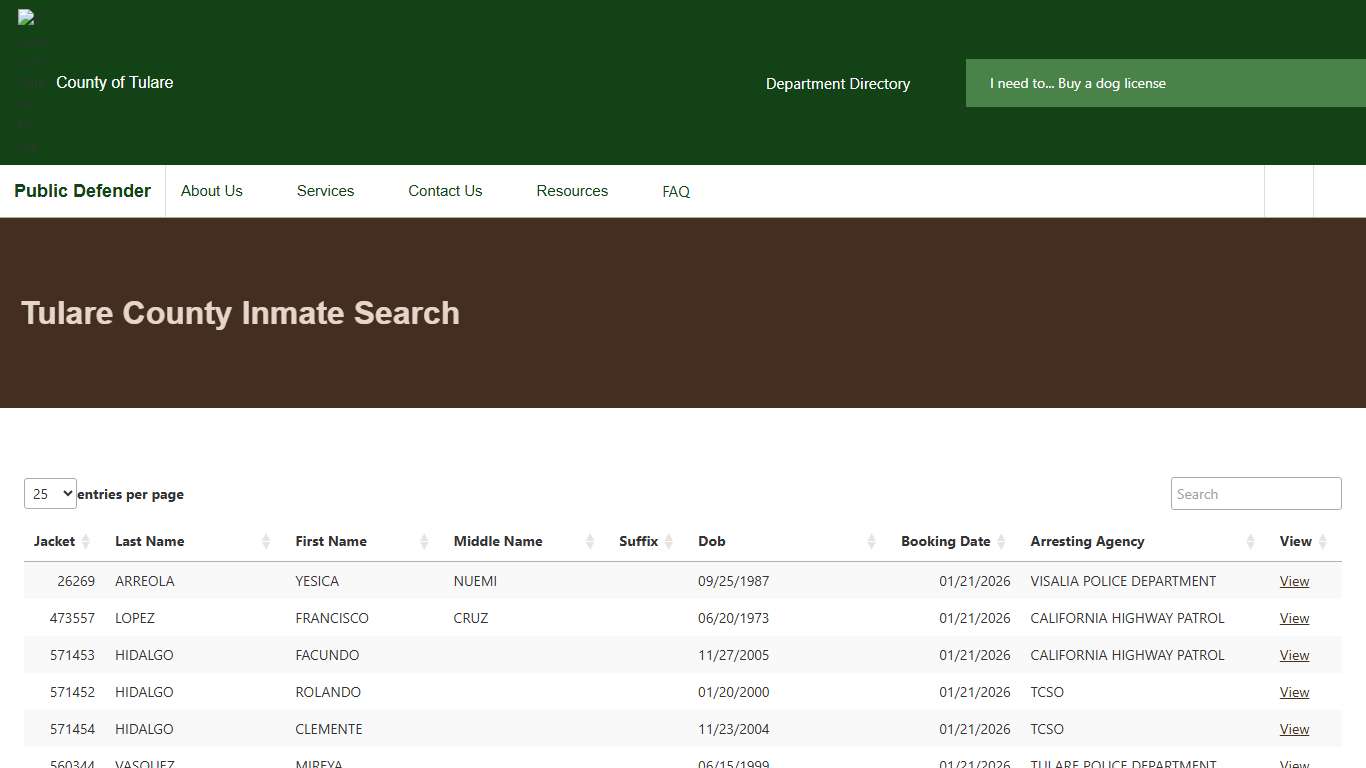Open View link for inmate ARREOLA
This screenshot has width=1366, height=768.
pos(1294,581)
